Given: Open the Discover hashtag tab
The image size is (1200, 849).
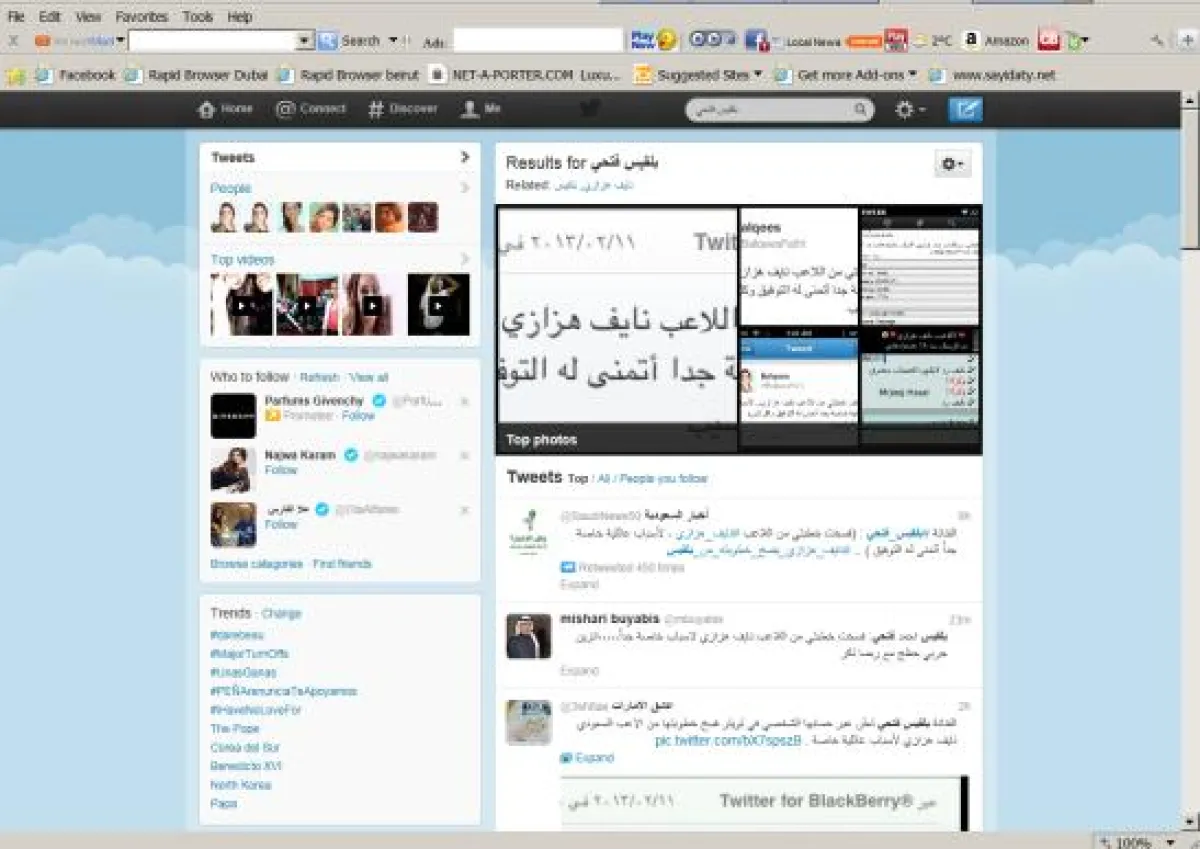Looking at the screenshot, I should (x=402, y=109).
